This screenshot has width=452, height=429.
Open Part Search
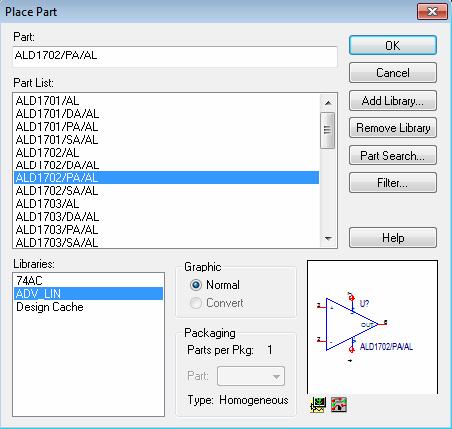tap(393, 155)
